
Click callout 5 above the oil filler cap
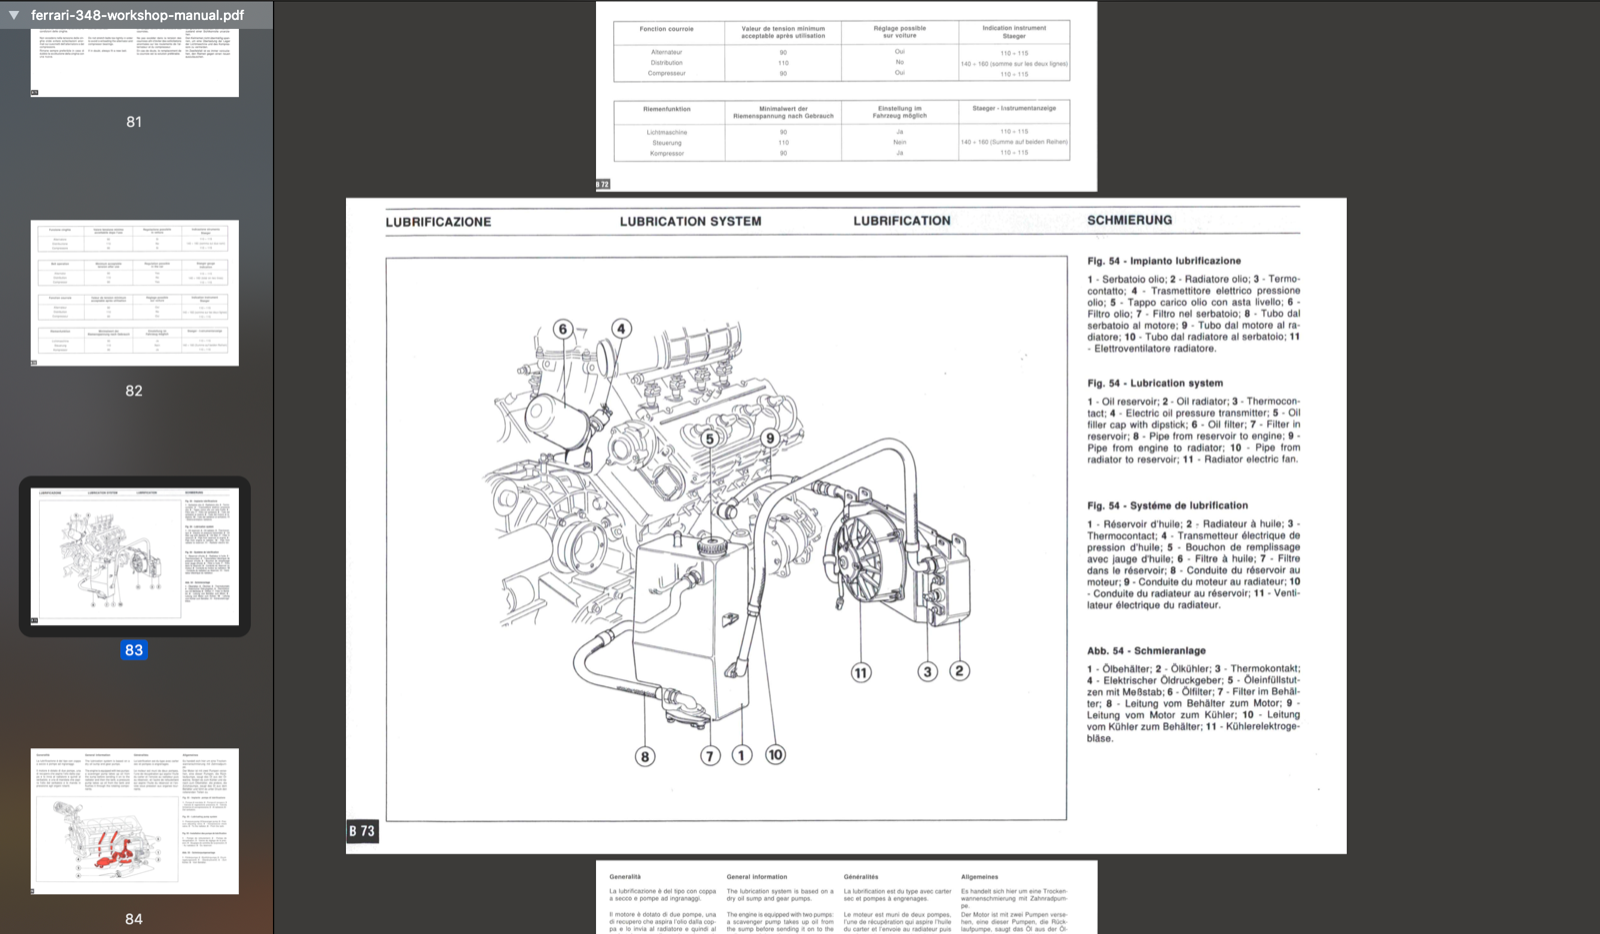[x=710, y=438]
